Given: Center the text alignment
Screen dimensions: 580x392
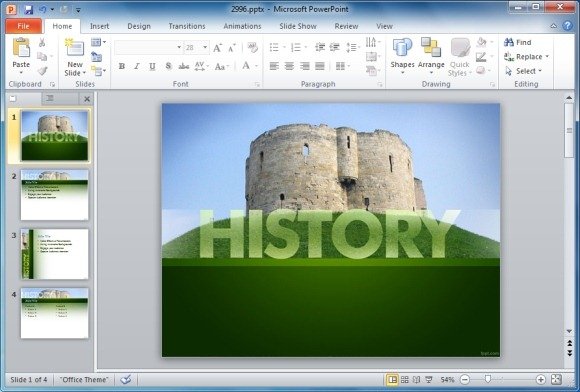Looking at the screenshot, I should point(289,66).
